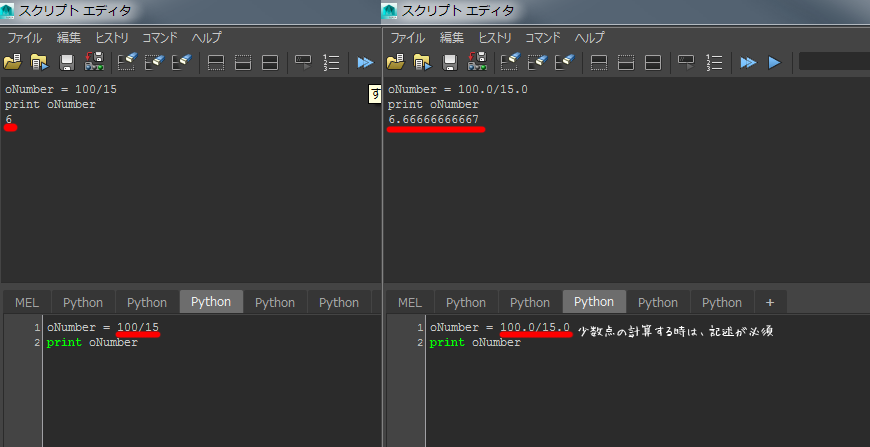870x447 pixels.
Task: Select the highlighted Python tab, right window
Action: click(x=594, y=302)
